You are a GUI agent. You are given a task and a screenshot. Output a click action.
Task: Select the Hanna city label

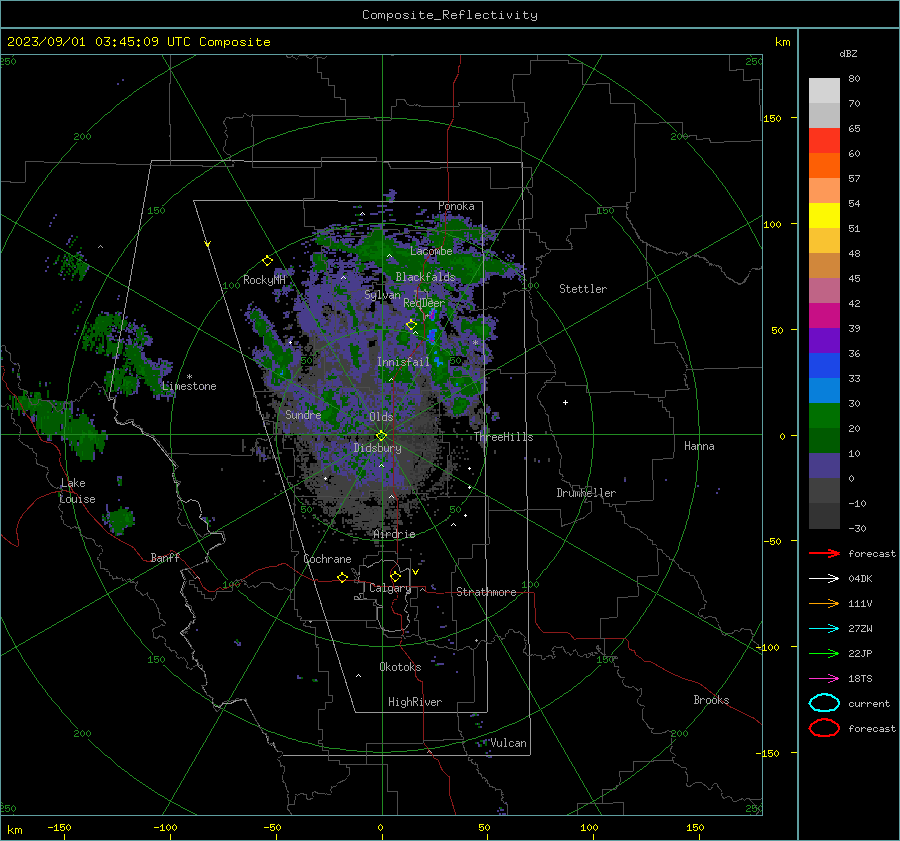699,446
